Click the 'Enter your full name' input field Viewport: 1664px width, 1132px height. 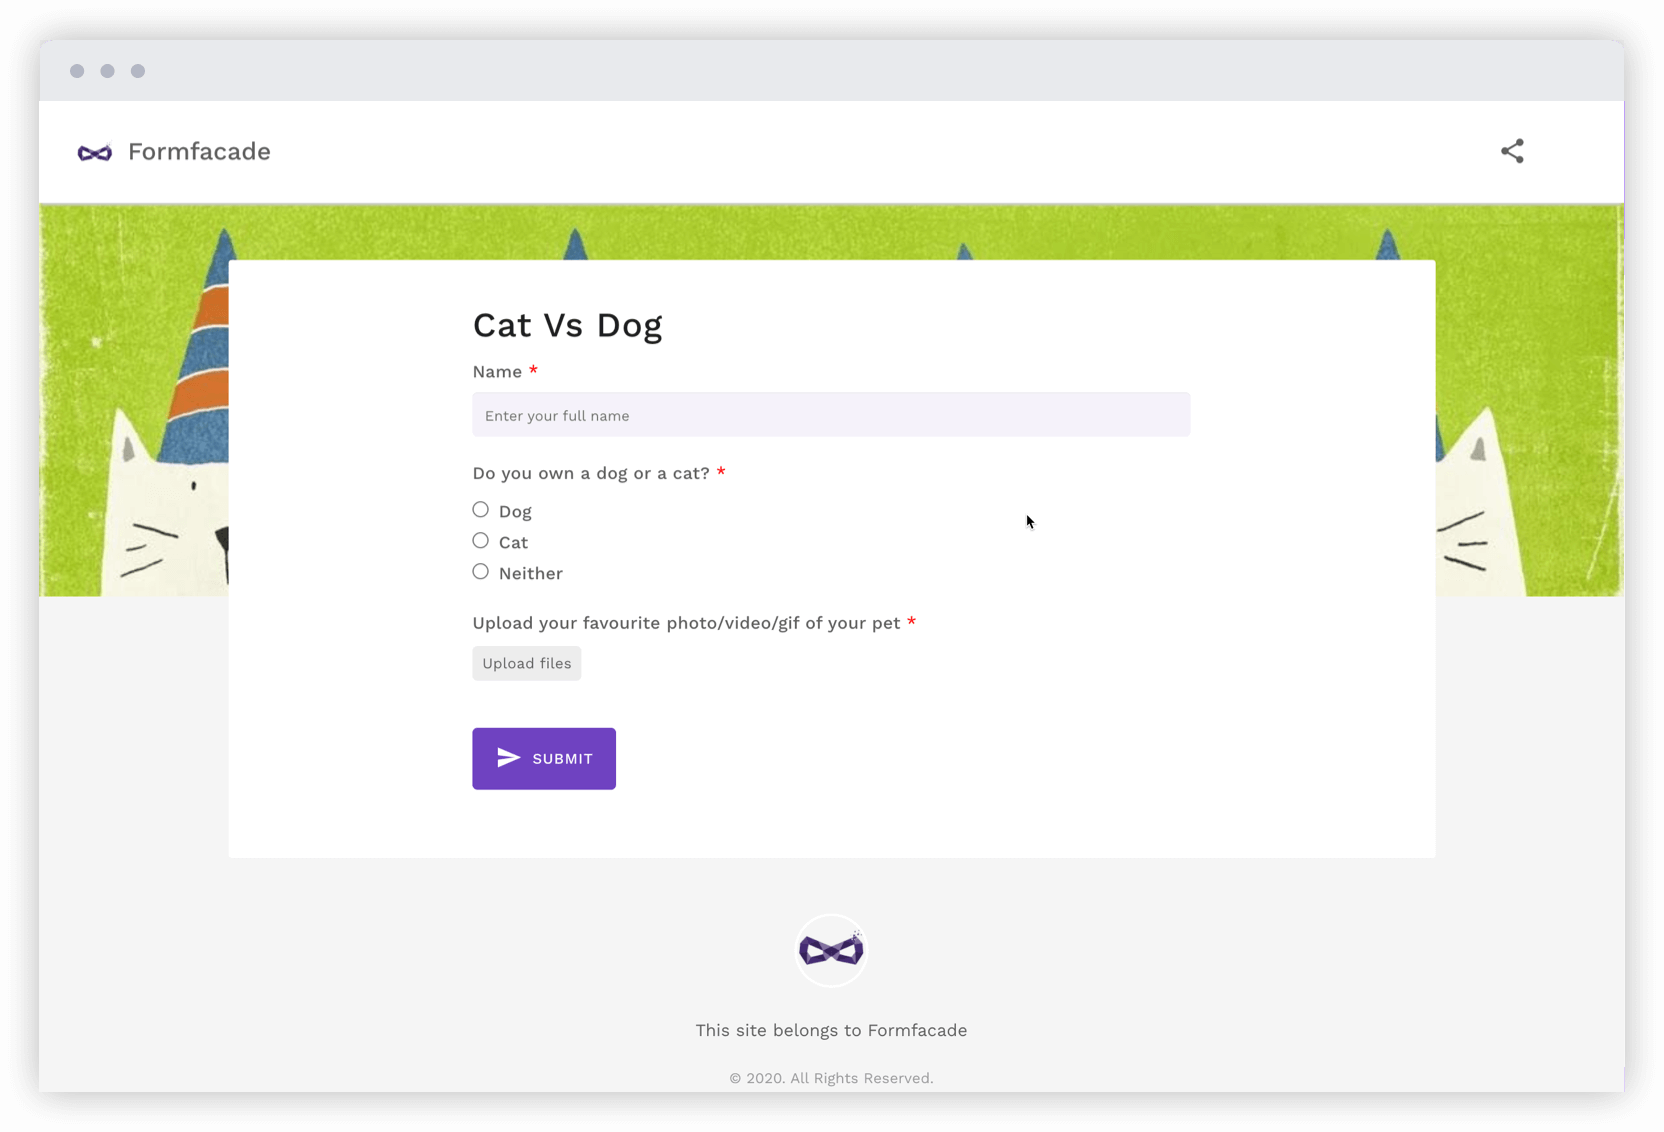pyautogui.click(x=831, y=414)
